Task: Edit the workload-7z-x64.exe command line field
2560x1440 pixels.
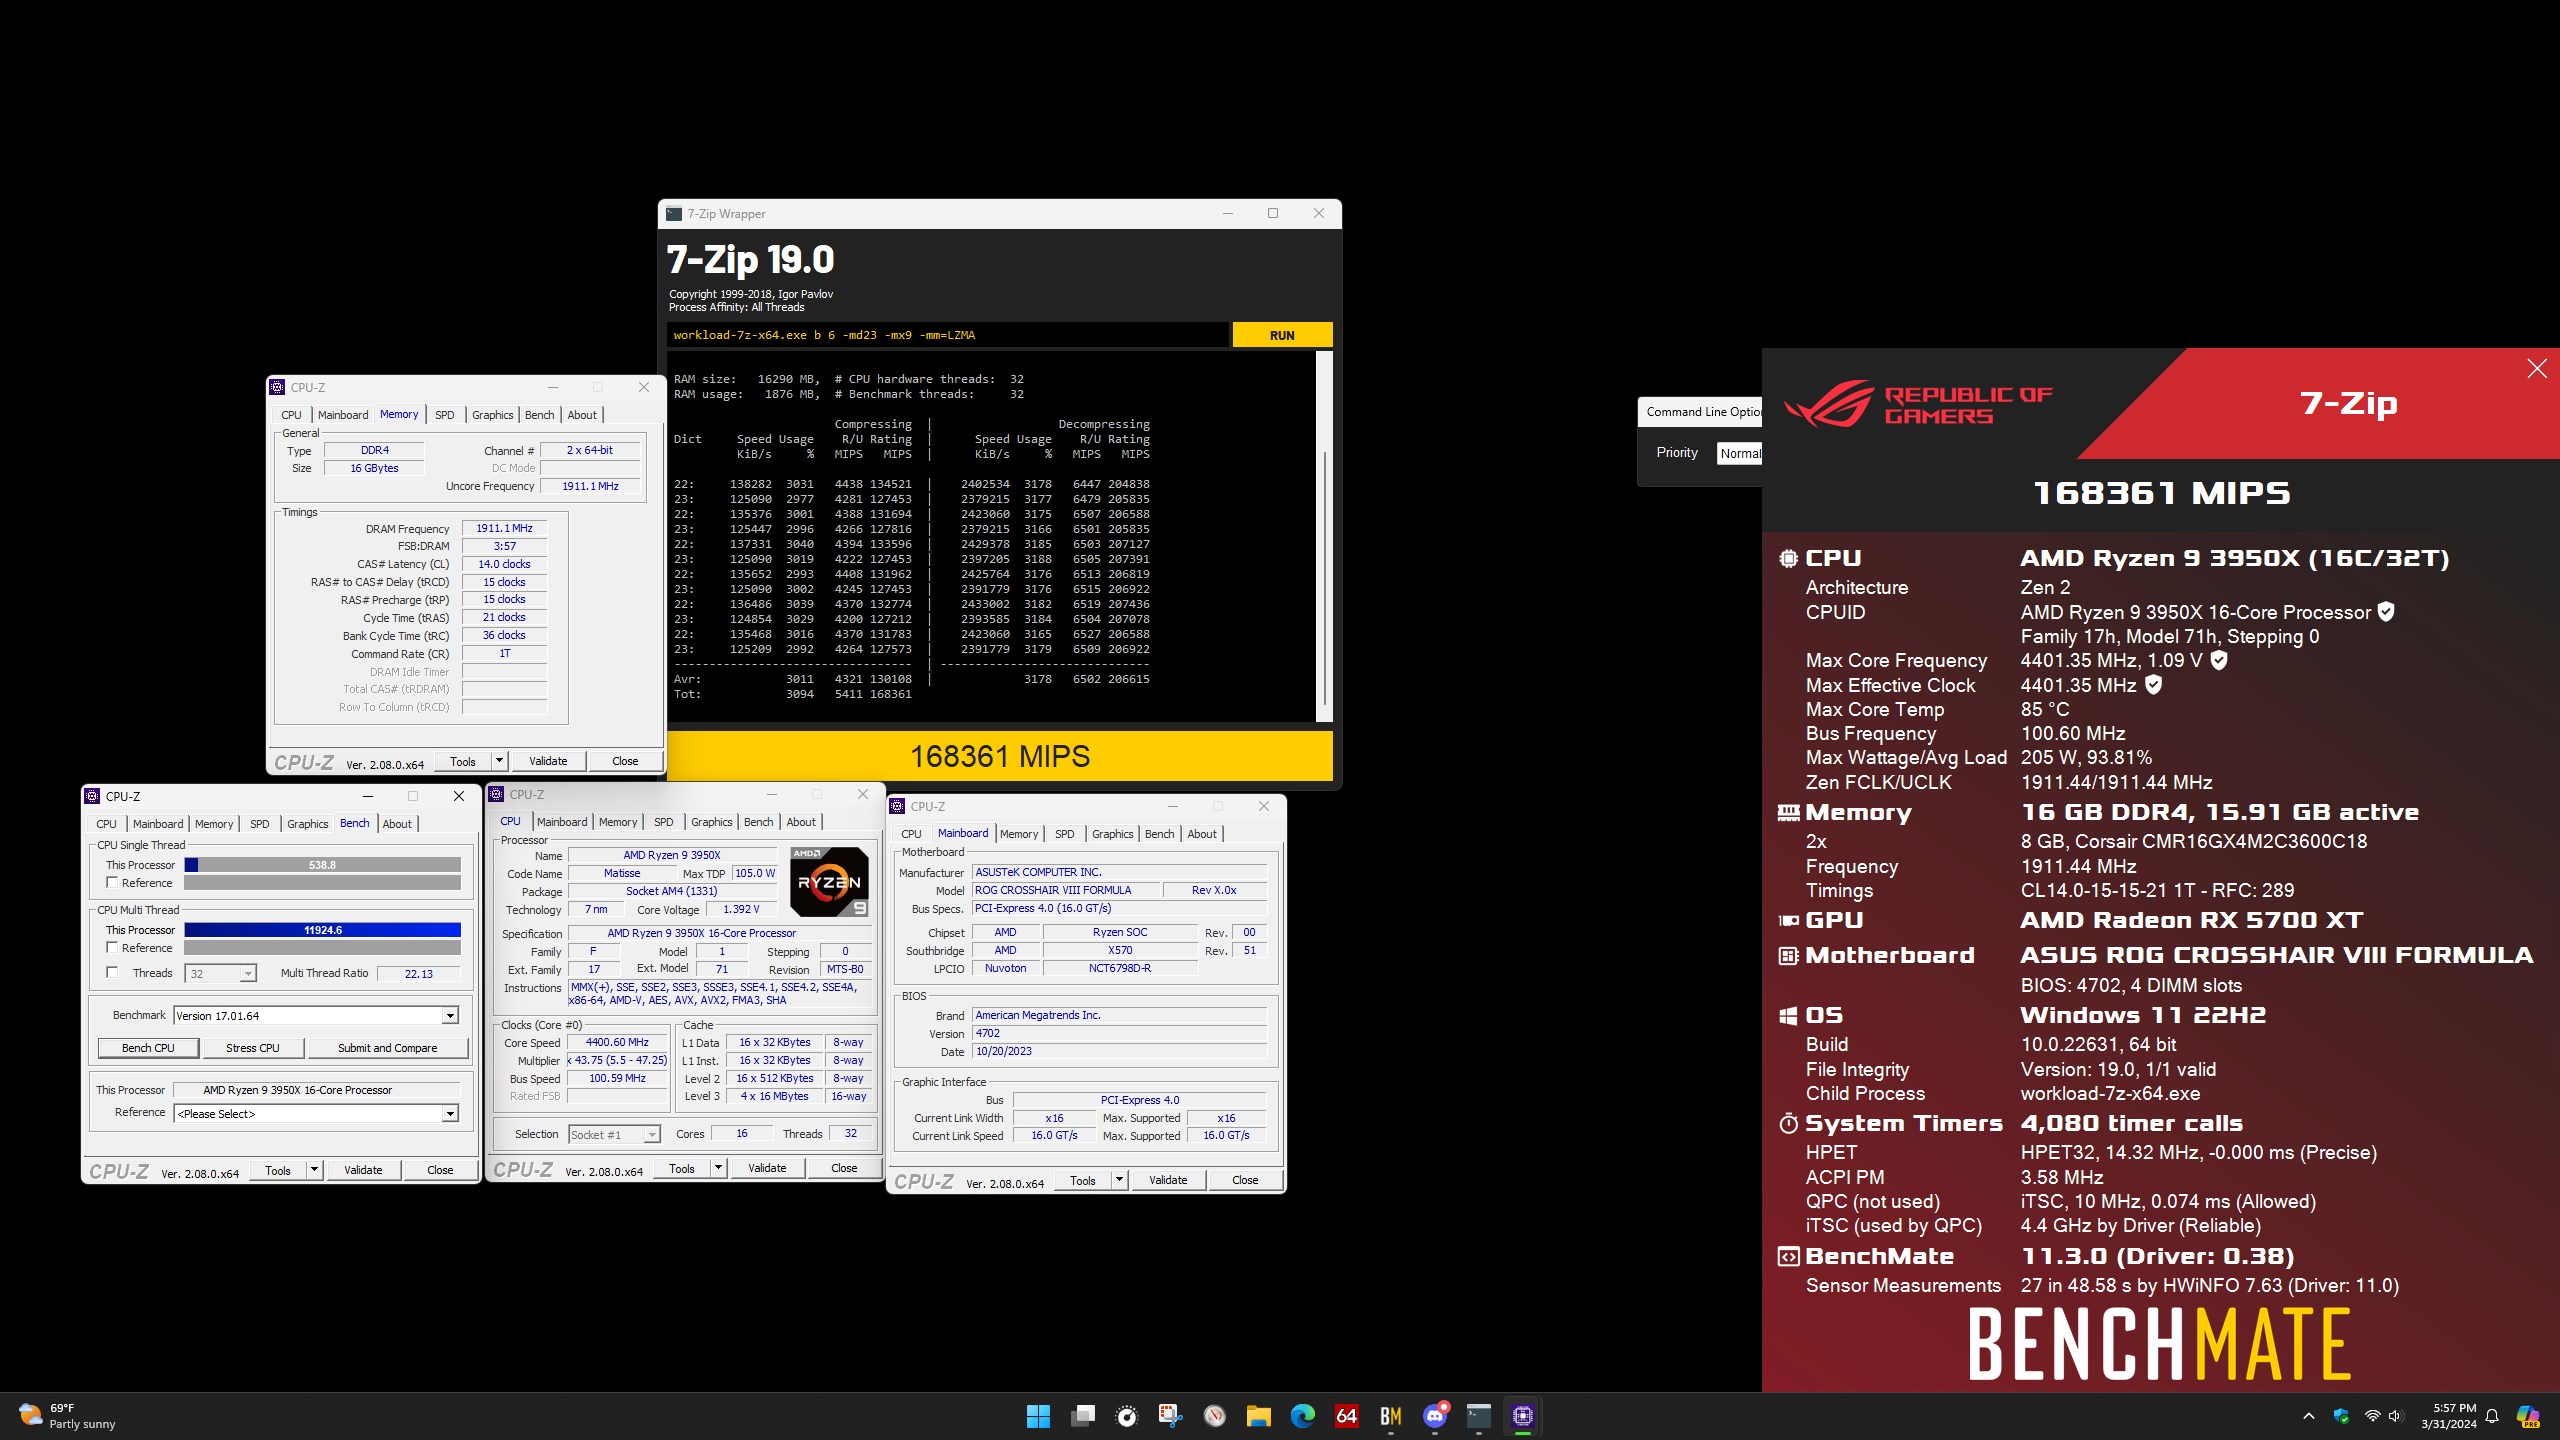Action: pyautogui.click(x=947, y=335)
